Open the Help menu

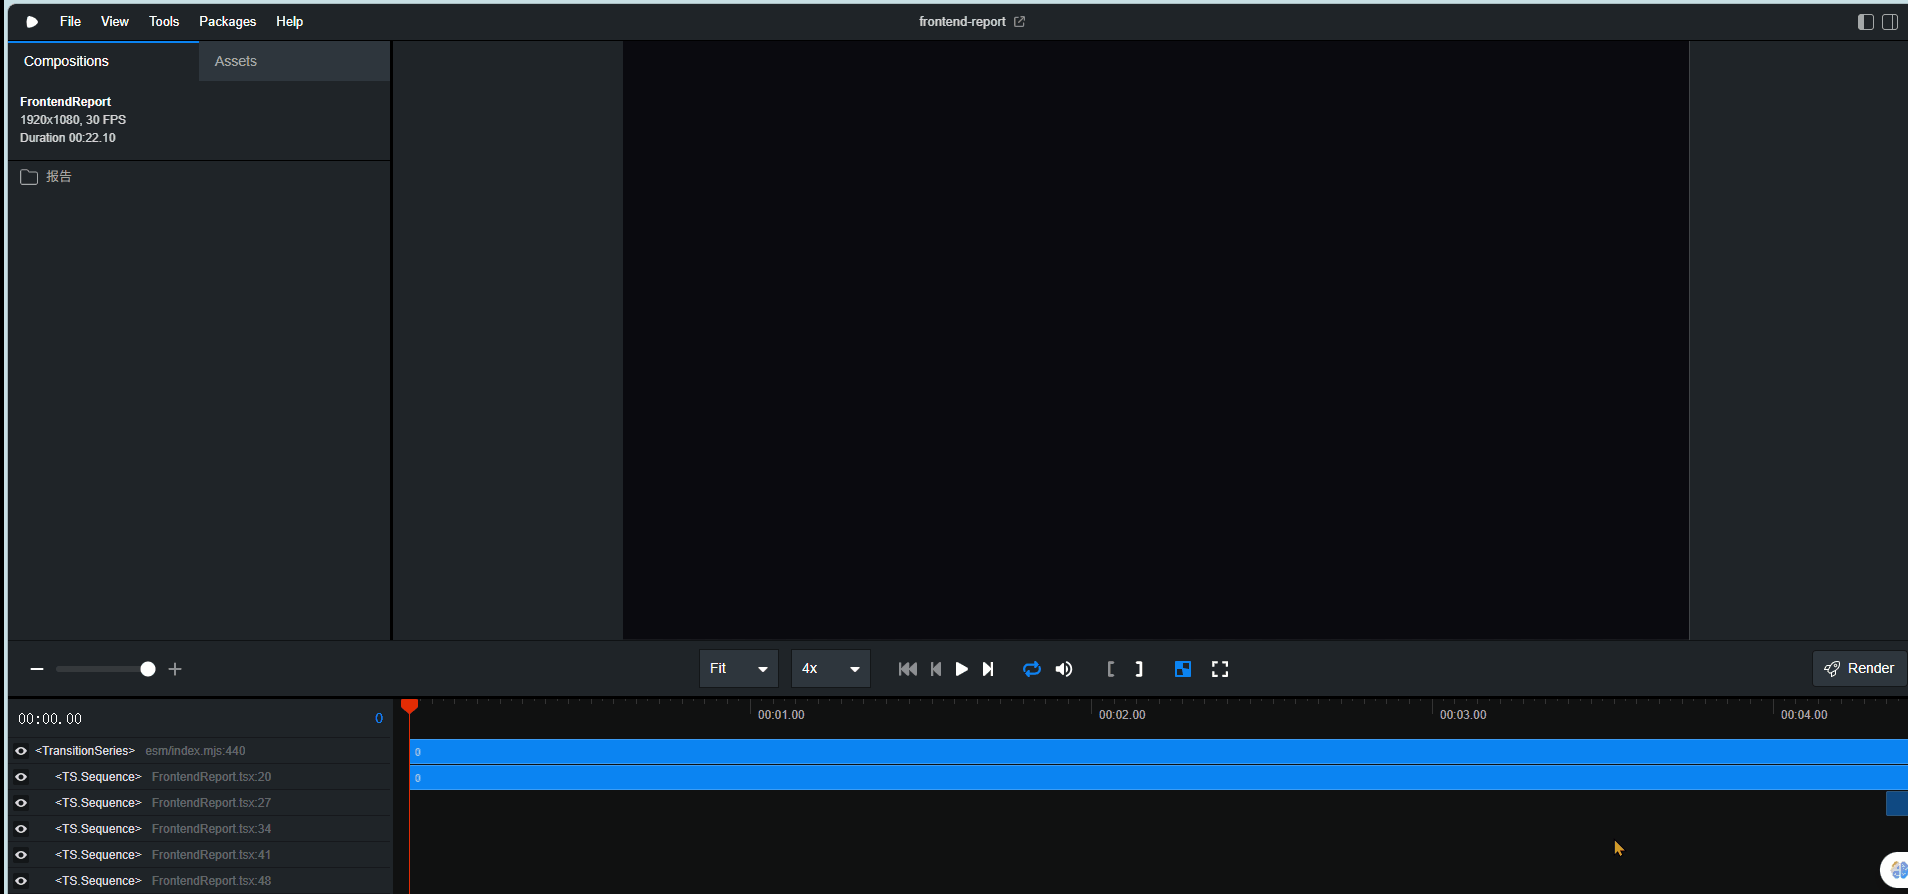[x=290, y=22]
